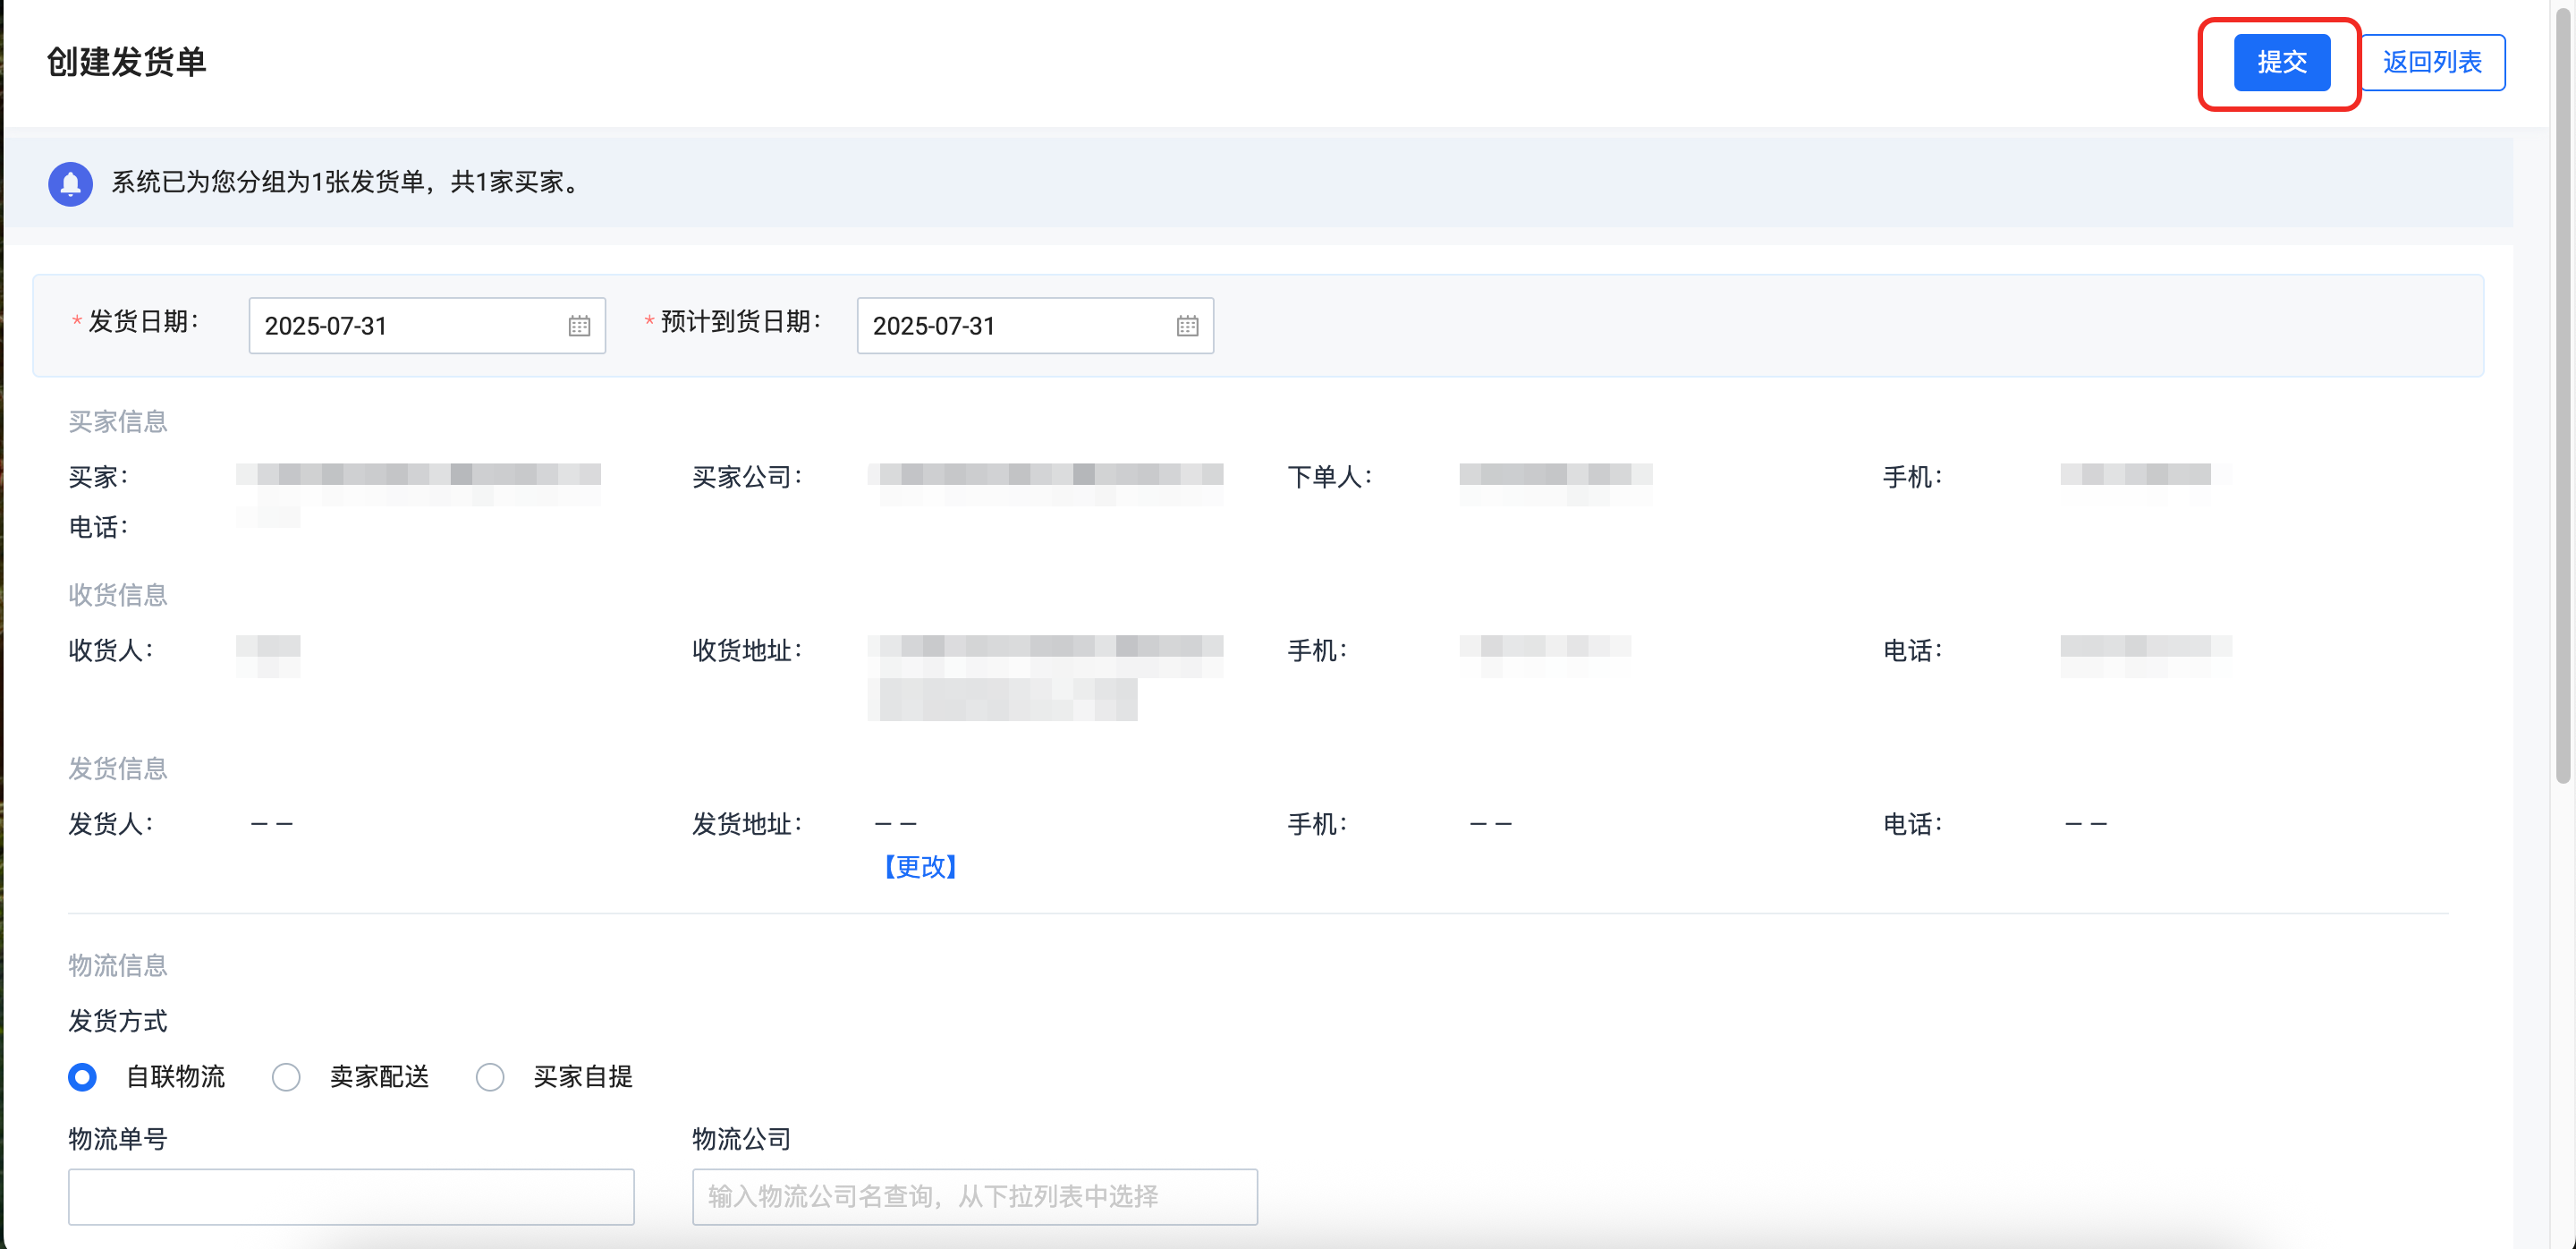
Task: Select the 卖家配送 shipping option
Action: (x=287, y=1077)
